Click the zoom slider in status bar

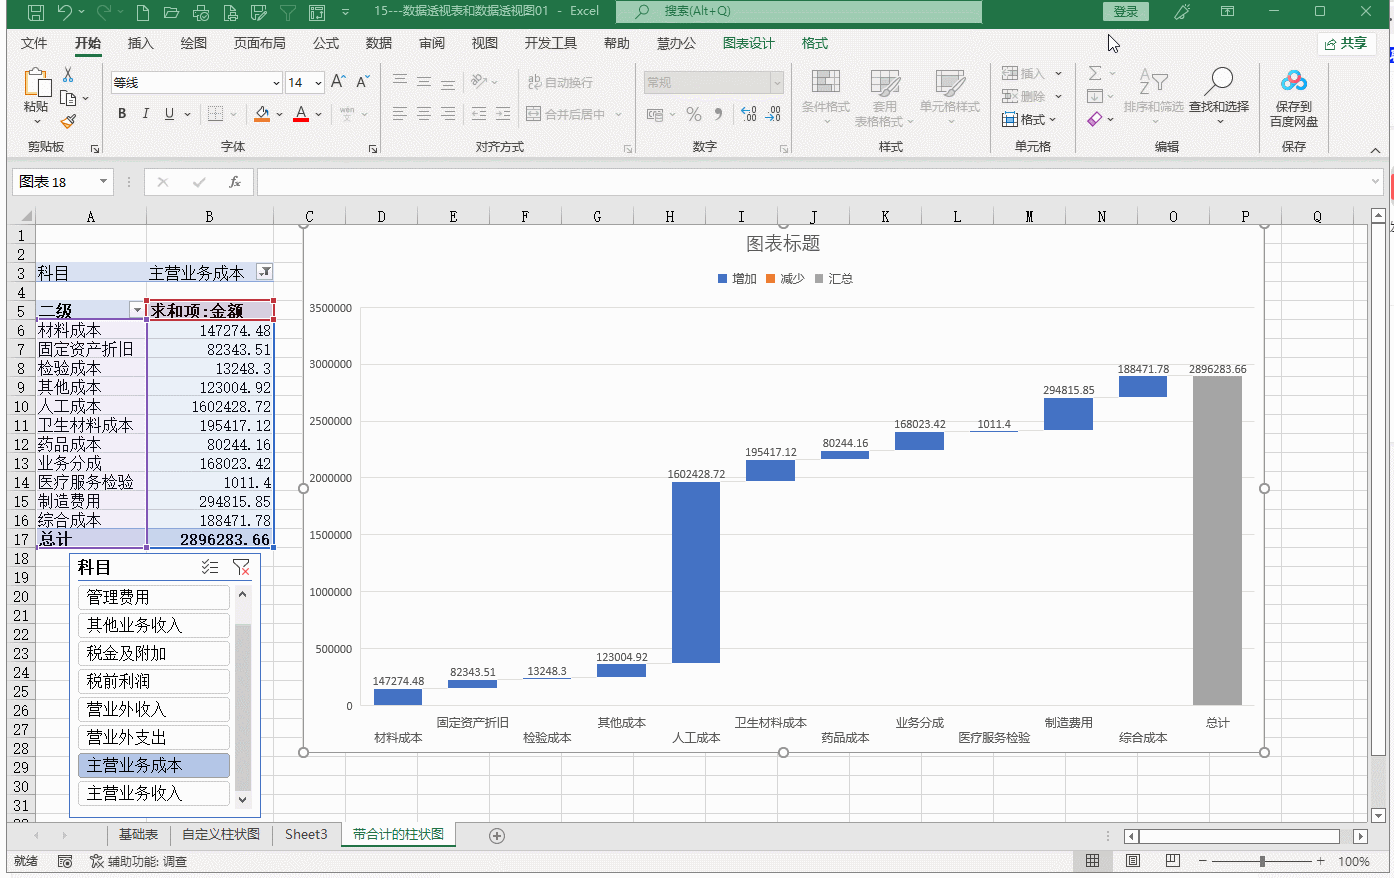pyautogui.click(x=1262, y=861)
